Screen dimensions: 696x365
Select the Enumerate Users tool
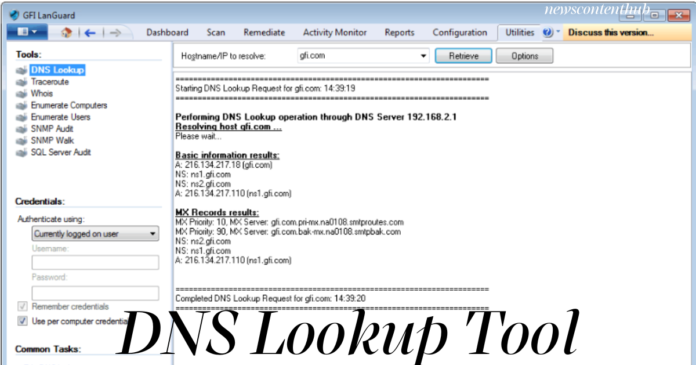pos(60,117)
